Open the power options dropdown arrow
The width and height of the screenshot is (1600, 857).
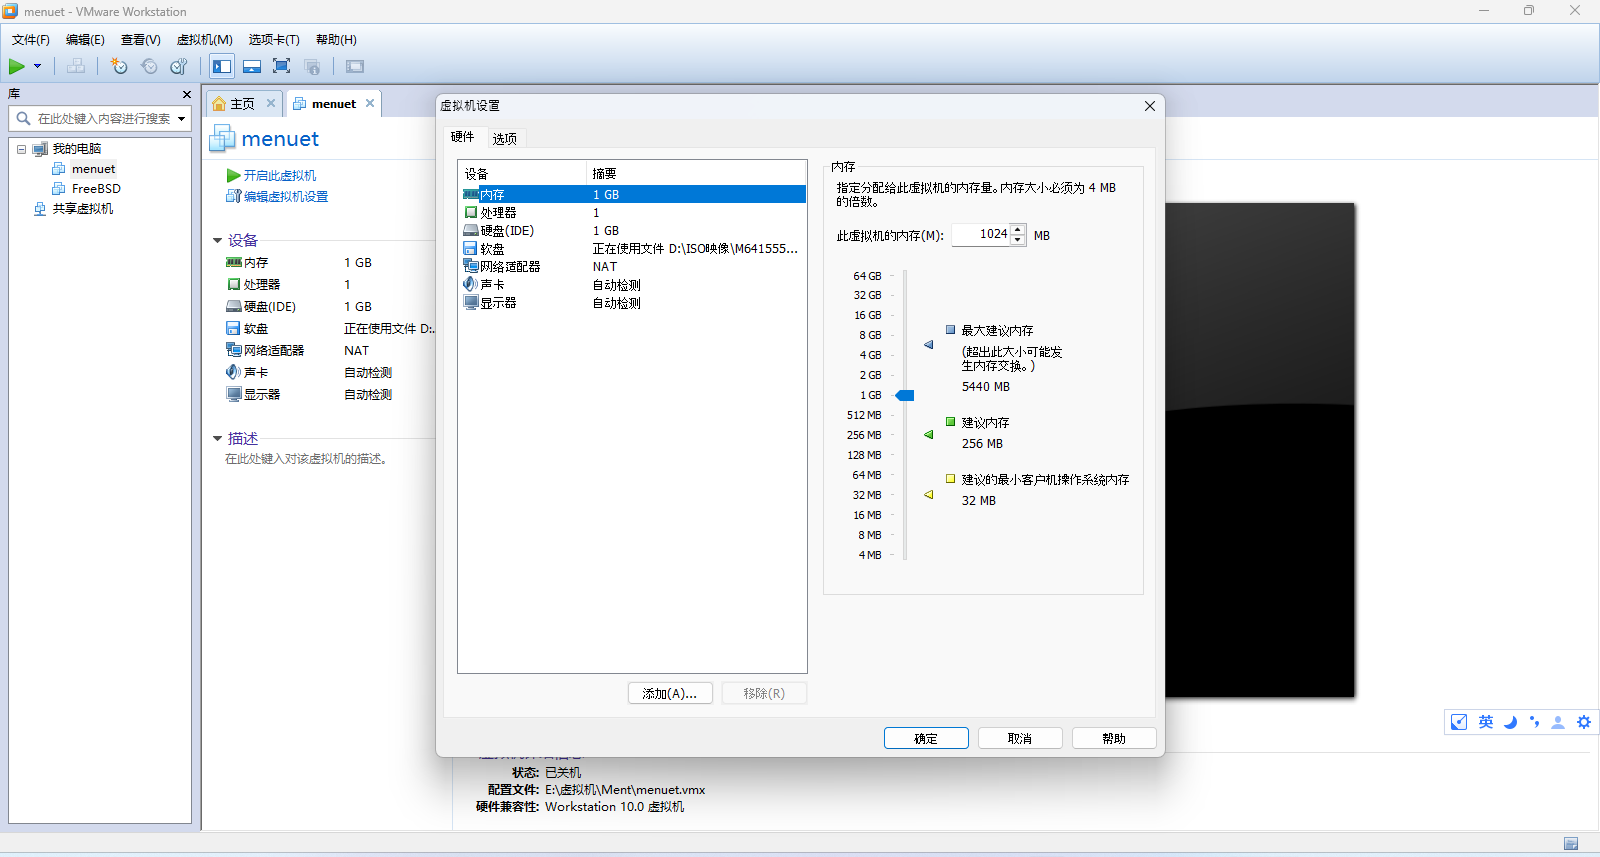[38, 66]
